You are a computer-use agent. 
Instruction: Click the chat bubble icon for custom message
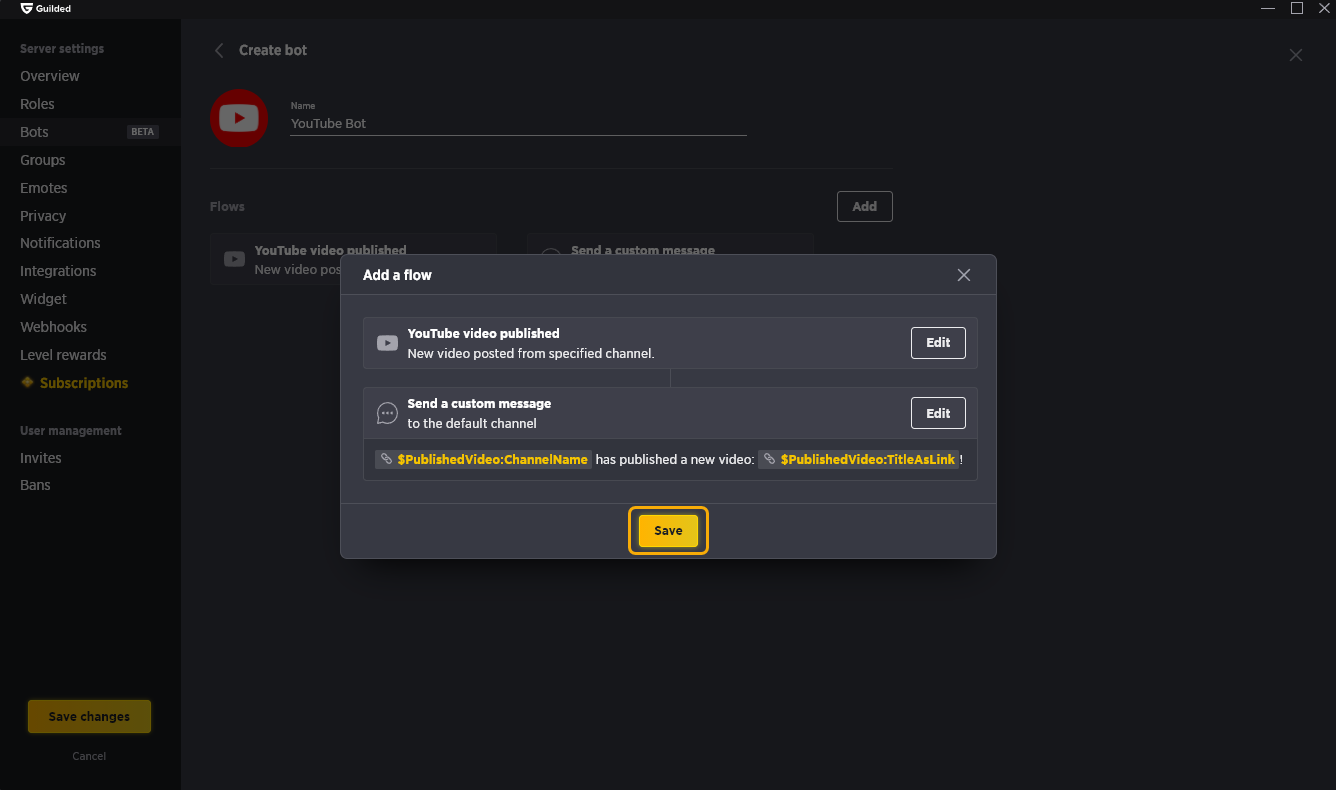387,413
